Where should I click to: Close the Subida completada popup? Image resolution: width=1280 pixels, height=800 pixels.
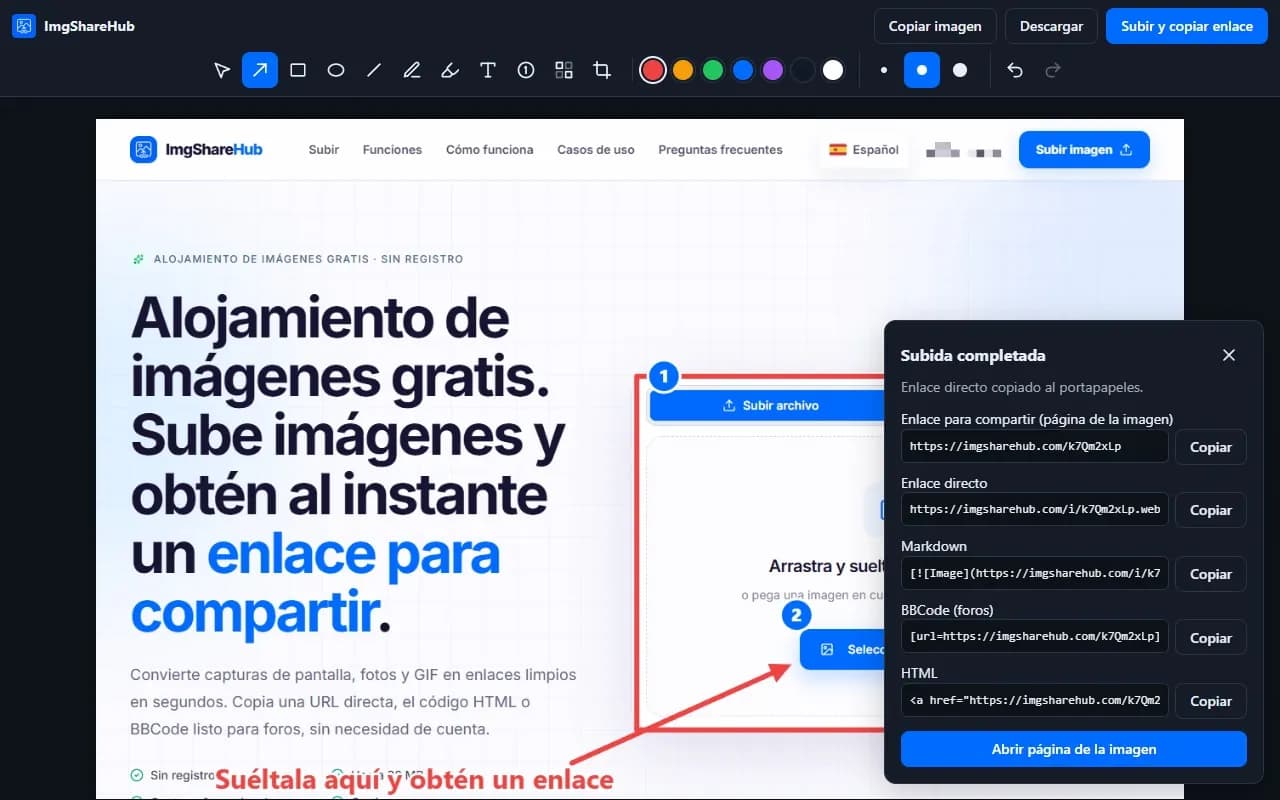coord(1229,355)
